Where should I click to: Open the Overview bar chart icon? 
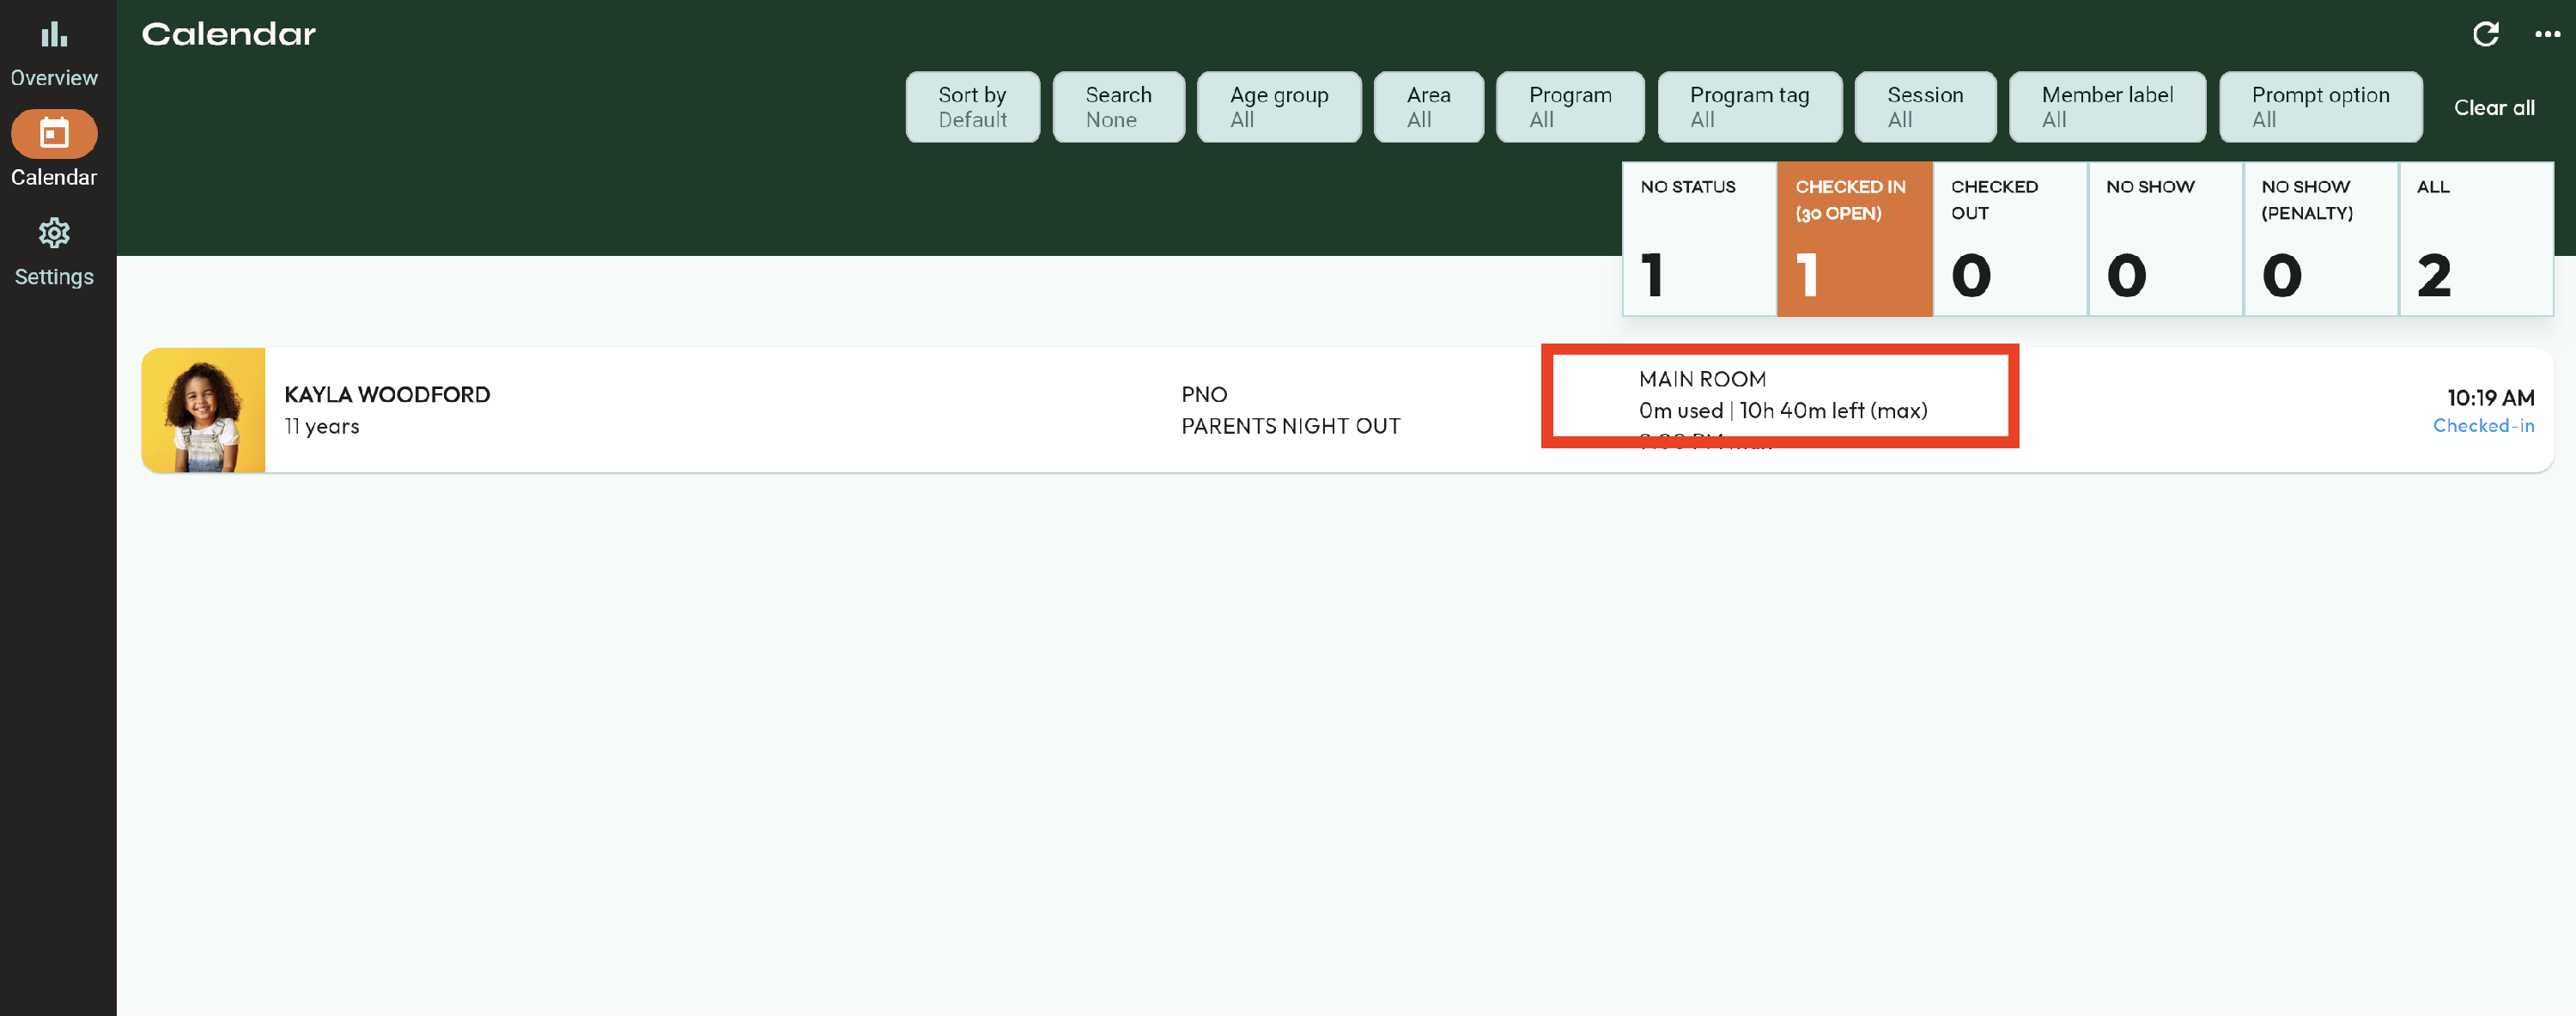[x=54, y=36]
